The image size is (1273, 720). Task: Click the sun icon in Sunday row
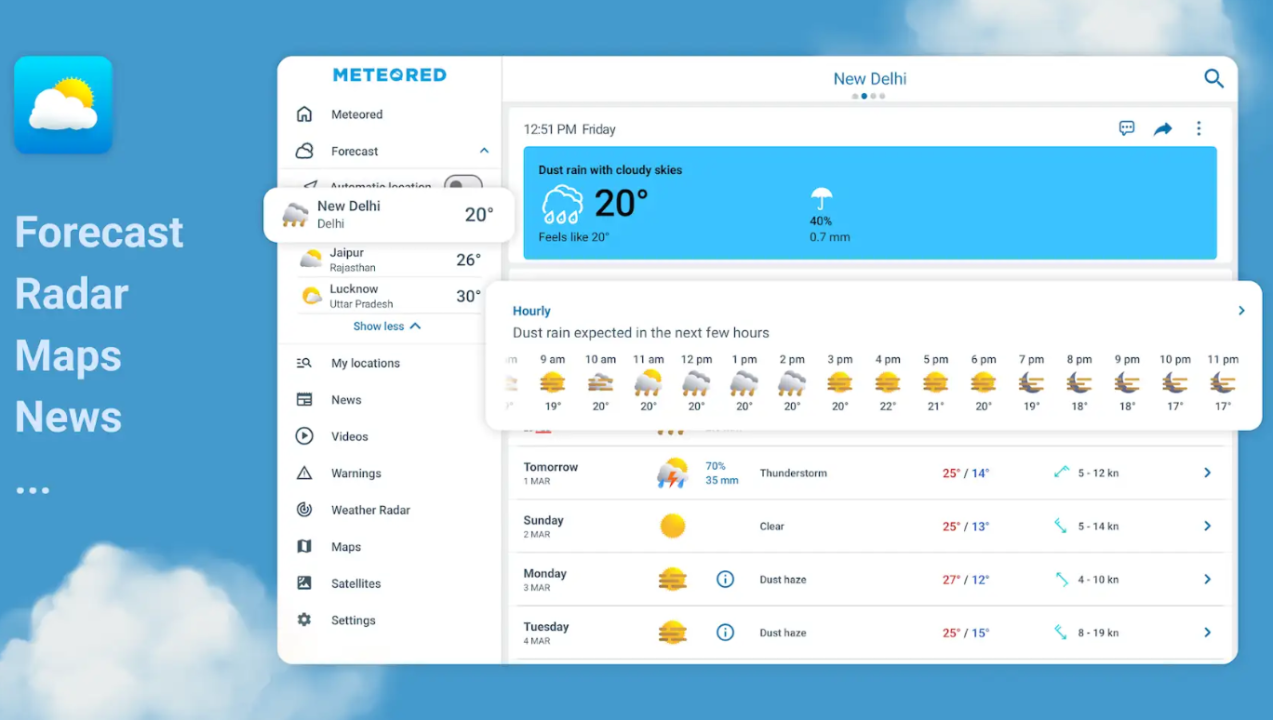(672, 526)
